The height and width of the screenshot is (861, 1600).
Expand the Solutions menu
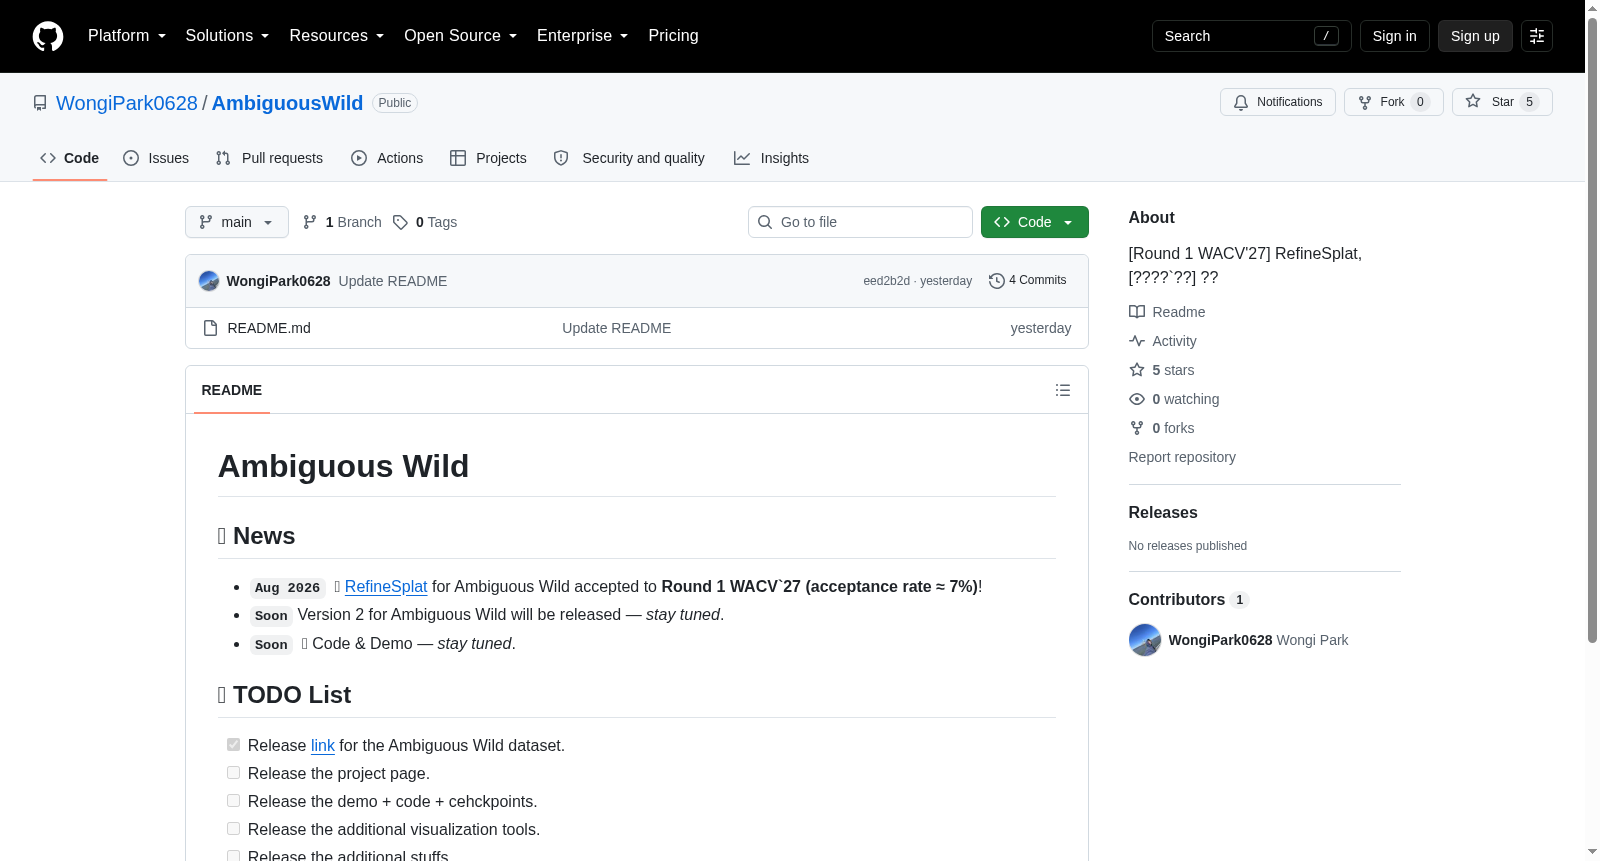(x=227, y=36)
